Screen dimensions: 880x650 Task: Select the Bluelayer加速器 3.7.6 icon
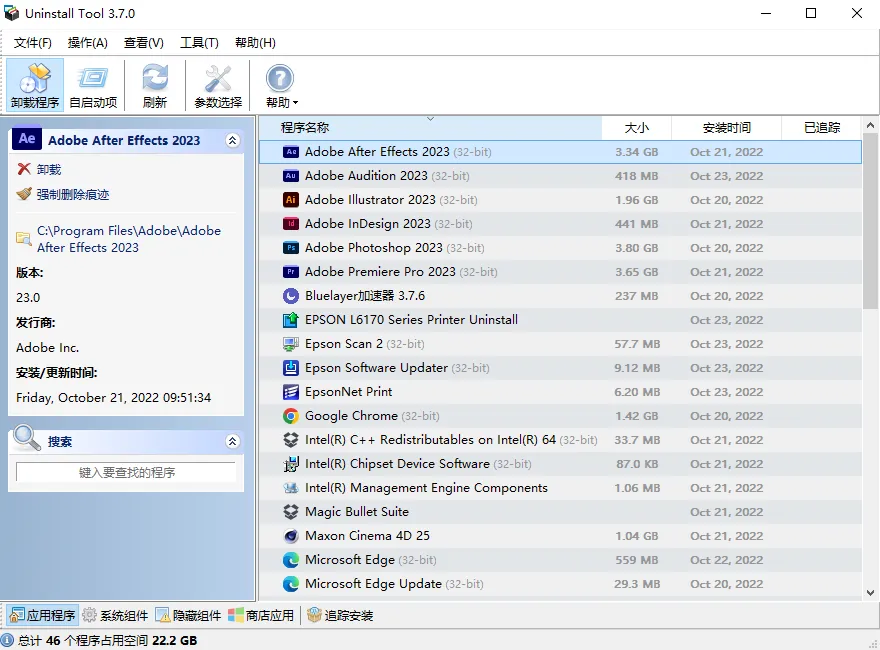(x=291, y=296)
